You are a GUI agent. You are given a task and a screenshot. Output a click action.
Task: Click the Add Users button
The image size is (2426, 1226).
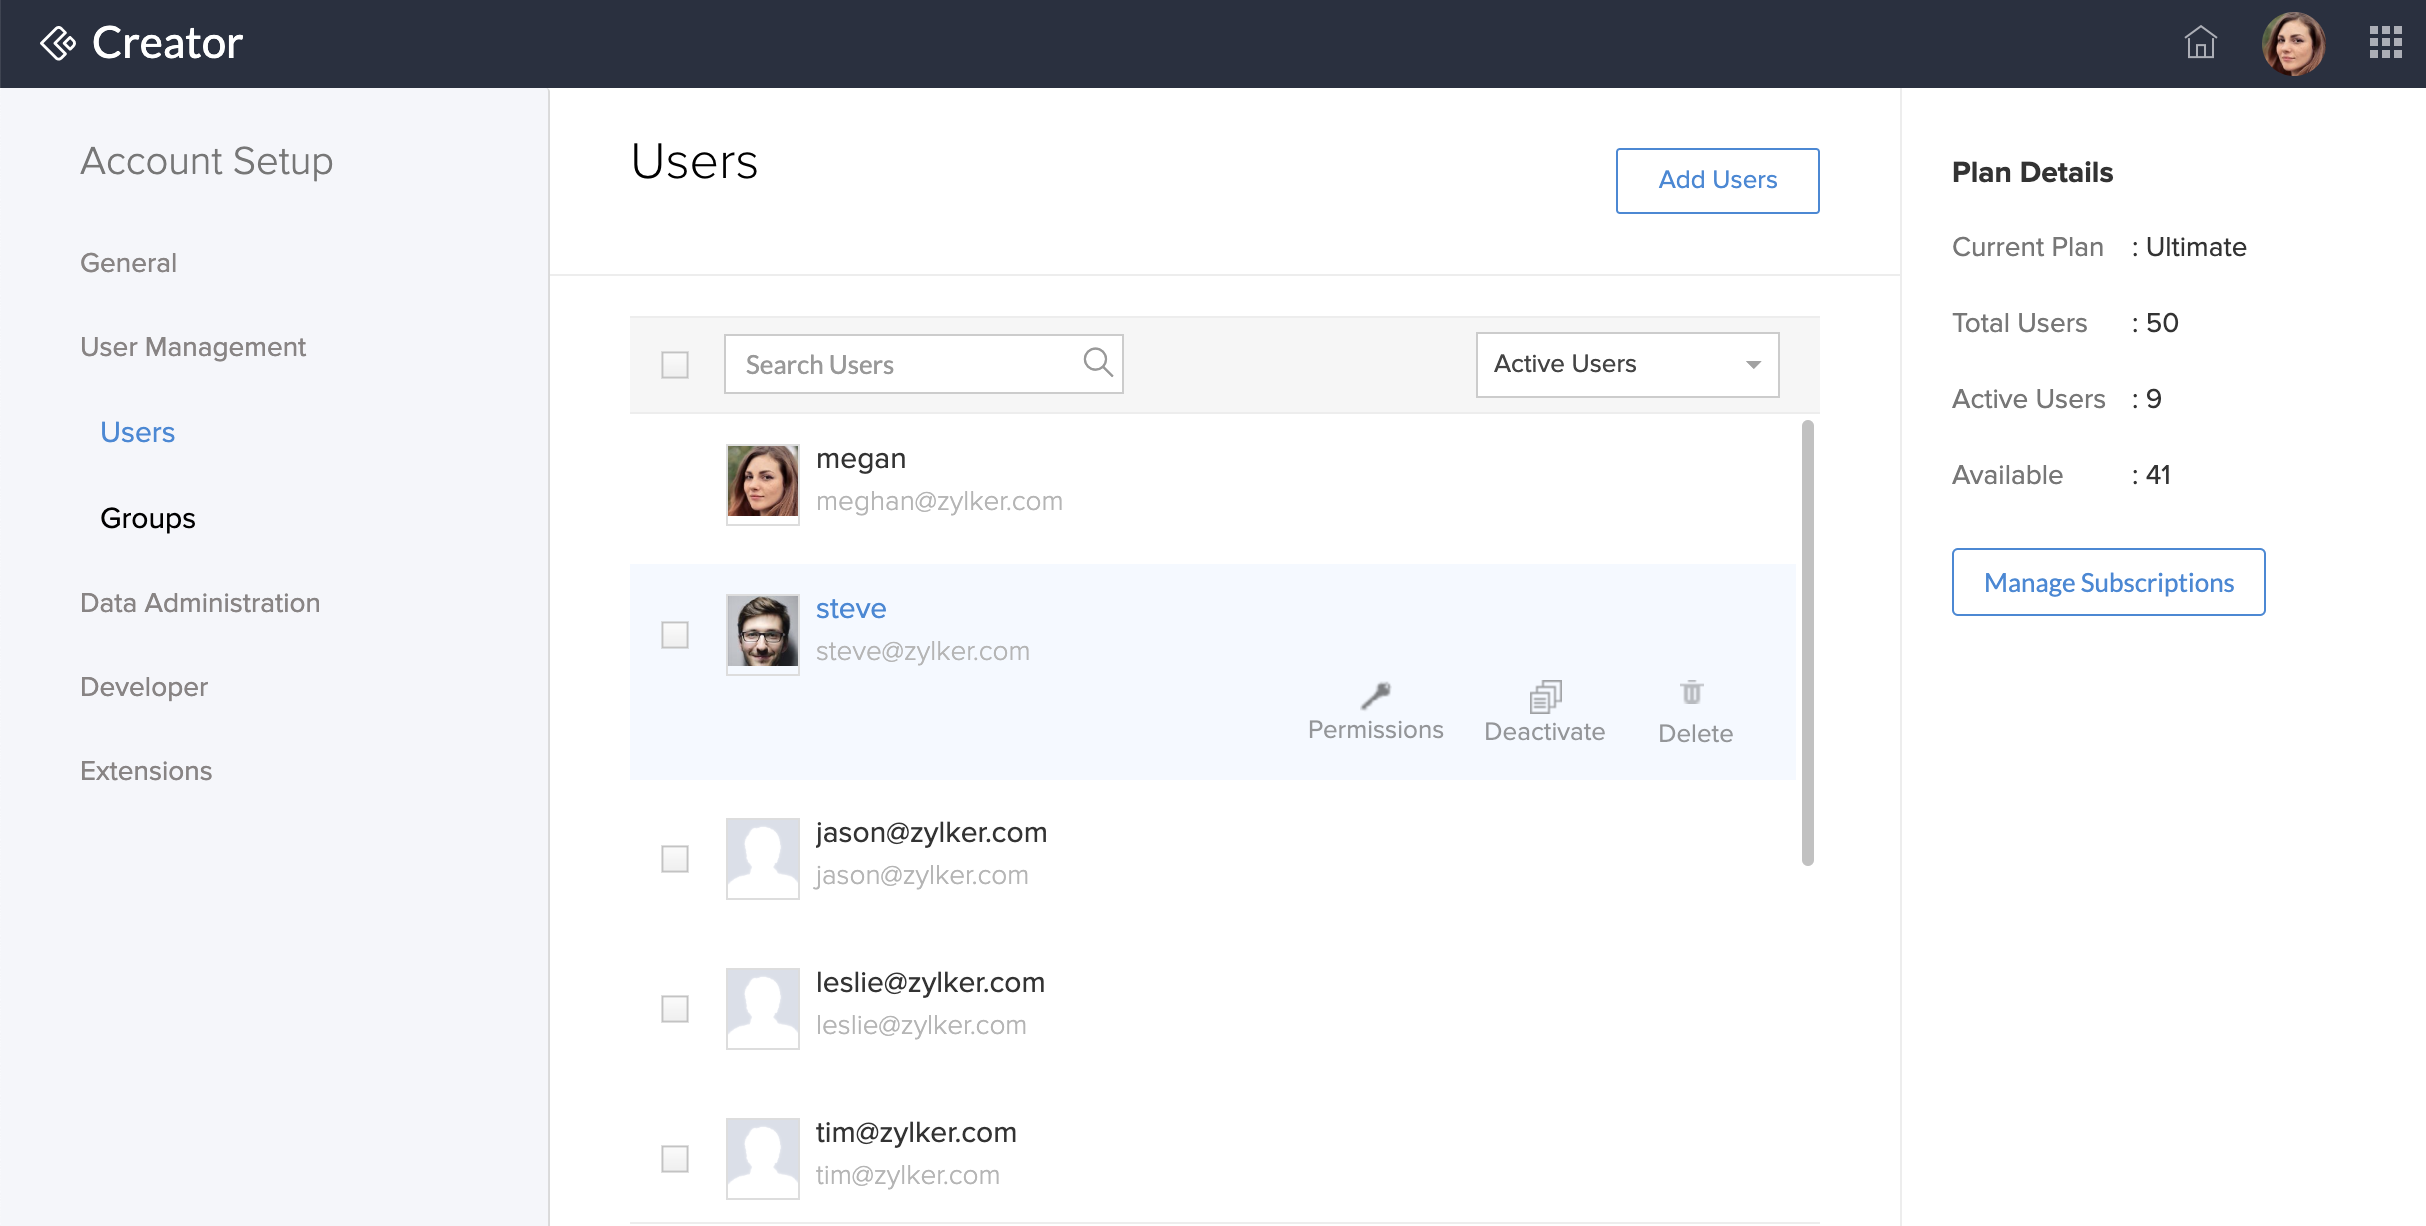(1717, 180)
